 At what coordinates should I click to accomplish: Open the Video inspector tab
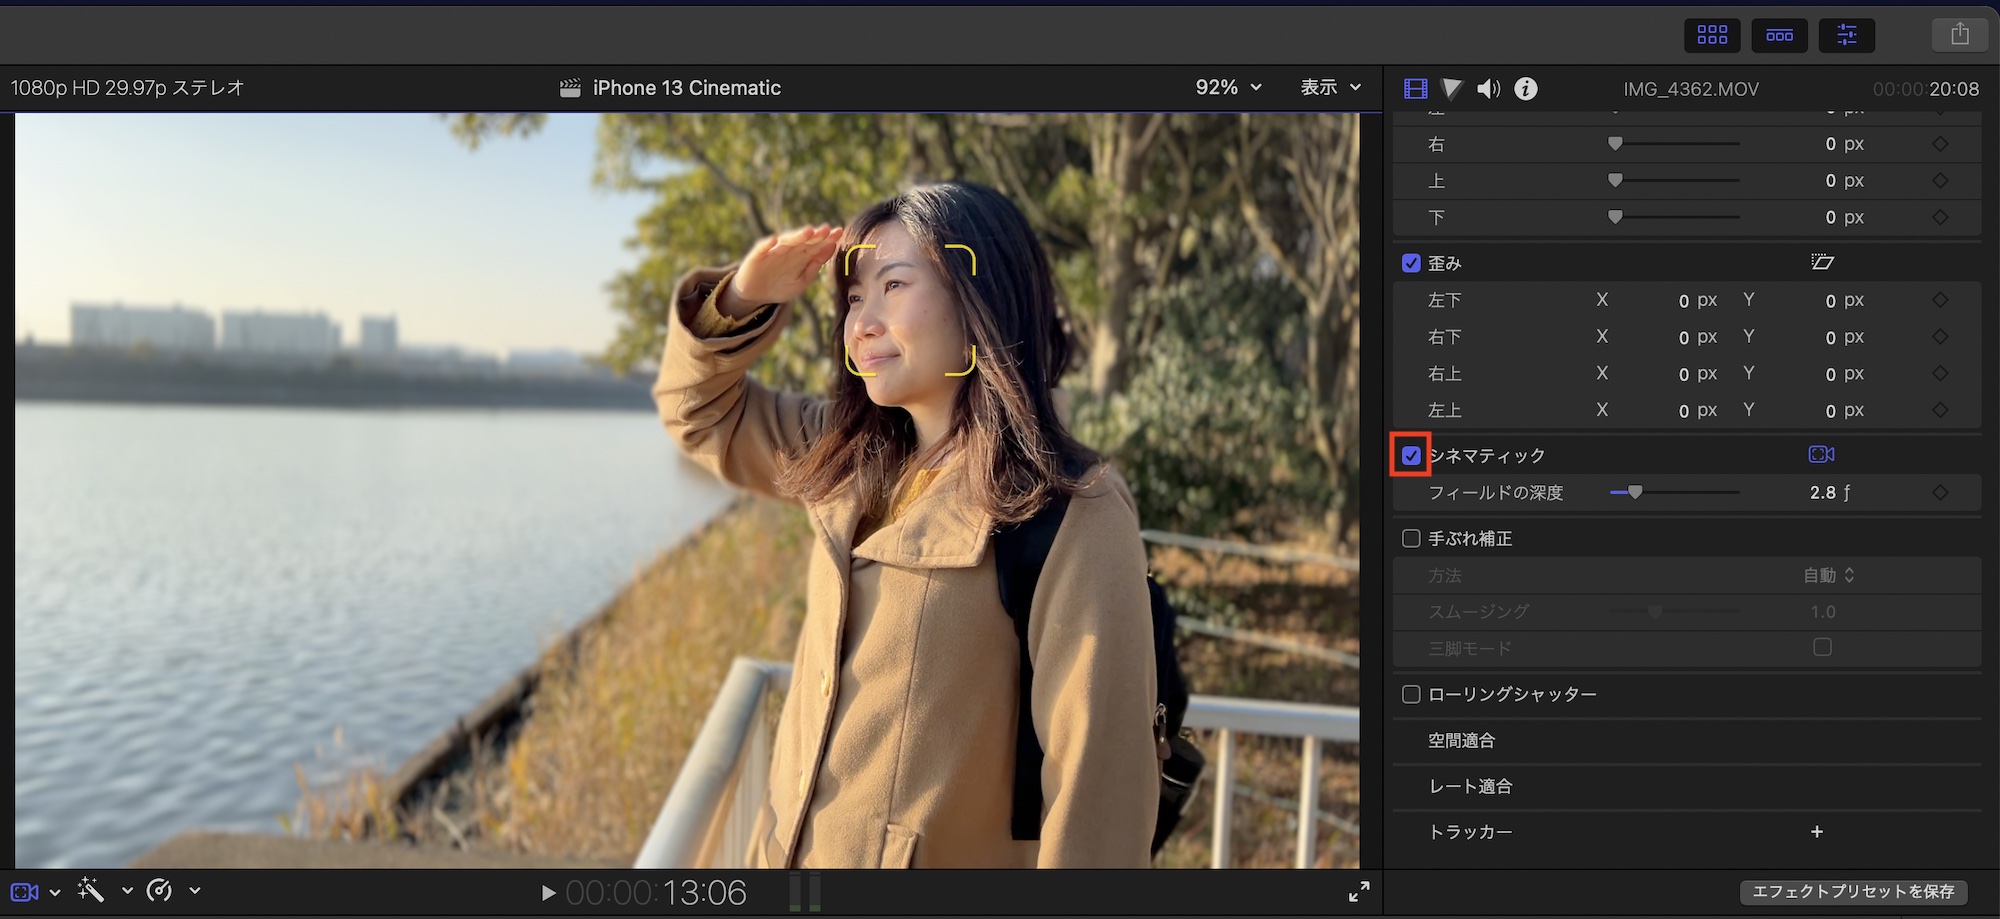1415,89
